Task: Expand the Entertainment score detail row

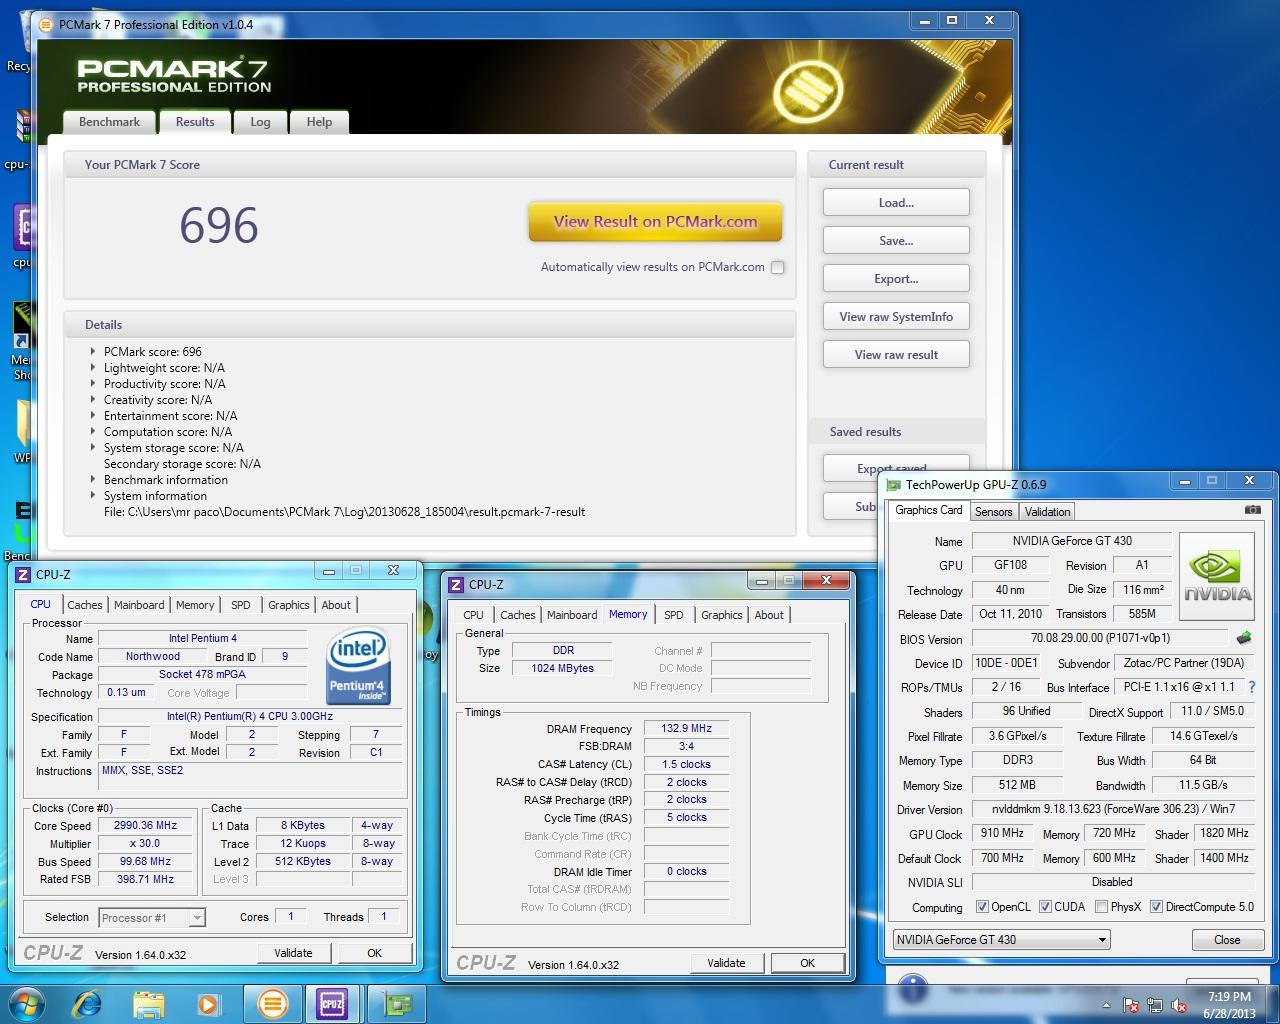Action: click(x=93, y=416)
